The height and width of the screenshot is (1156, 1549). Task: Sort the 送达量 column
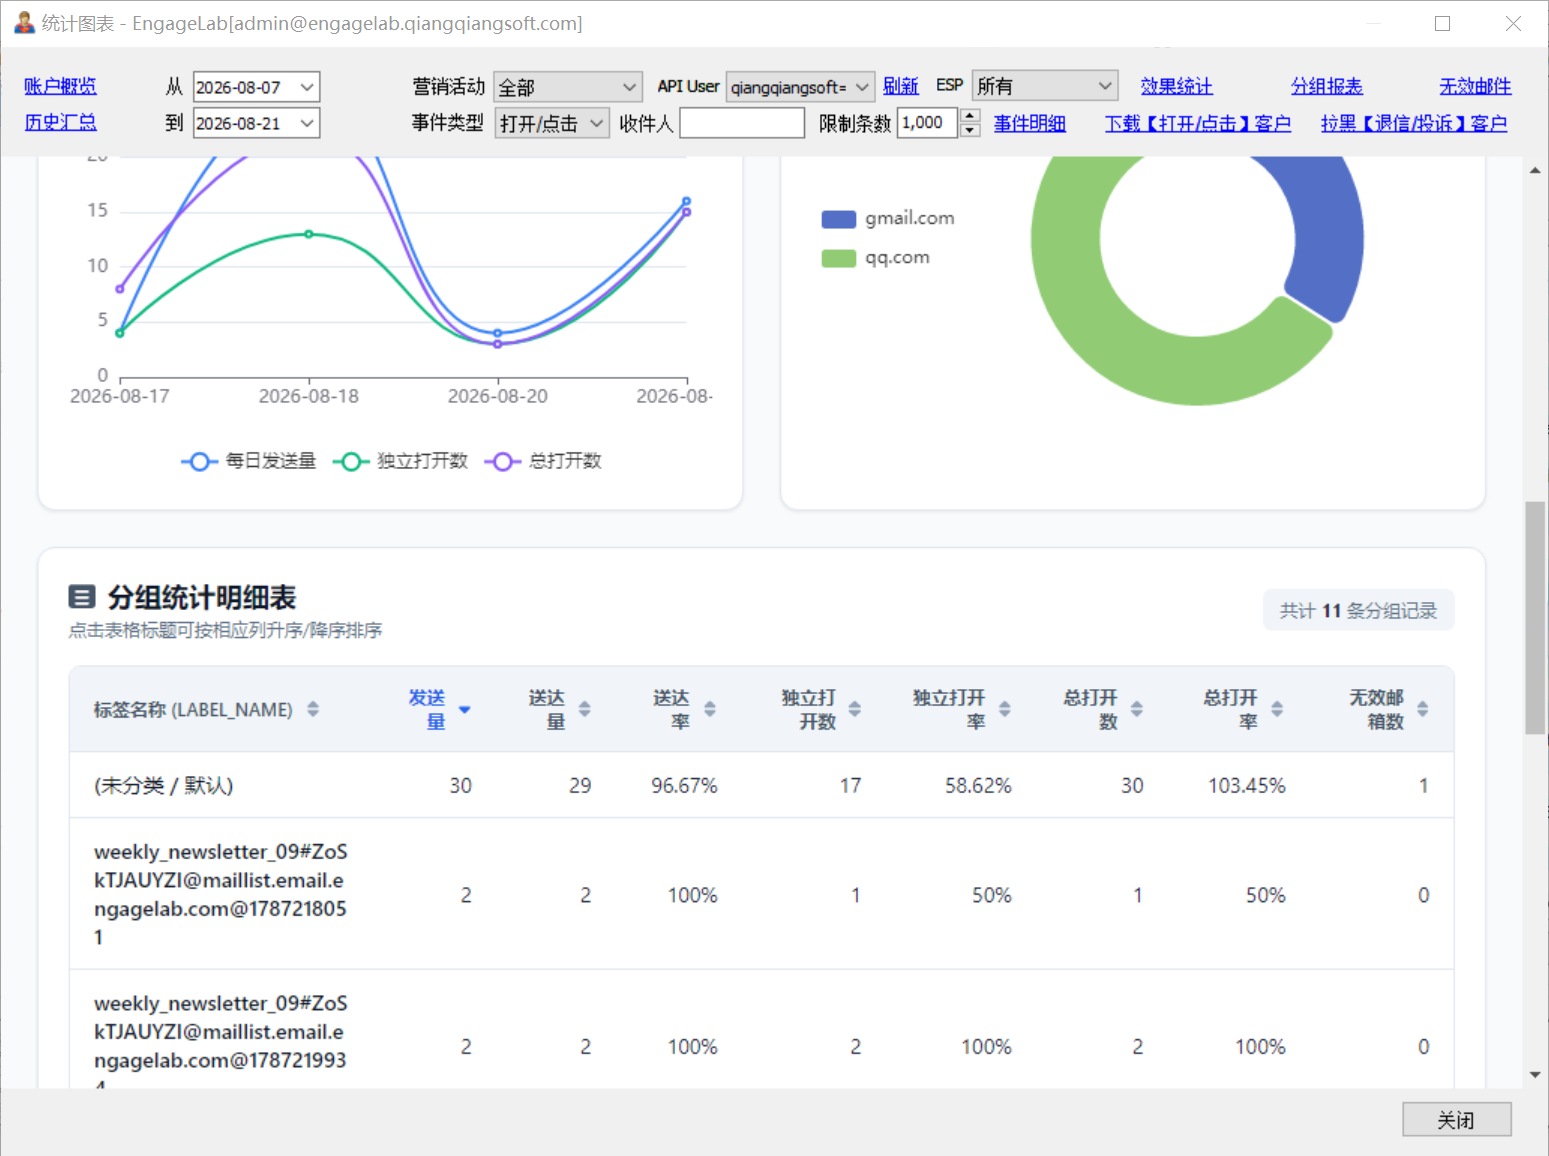[x=585, y=709]
